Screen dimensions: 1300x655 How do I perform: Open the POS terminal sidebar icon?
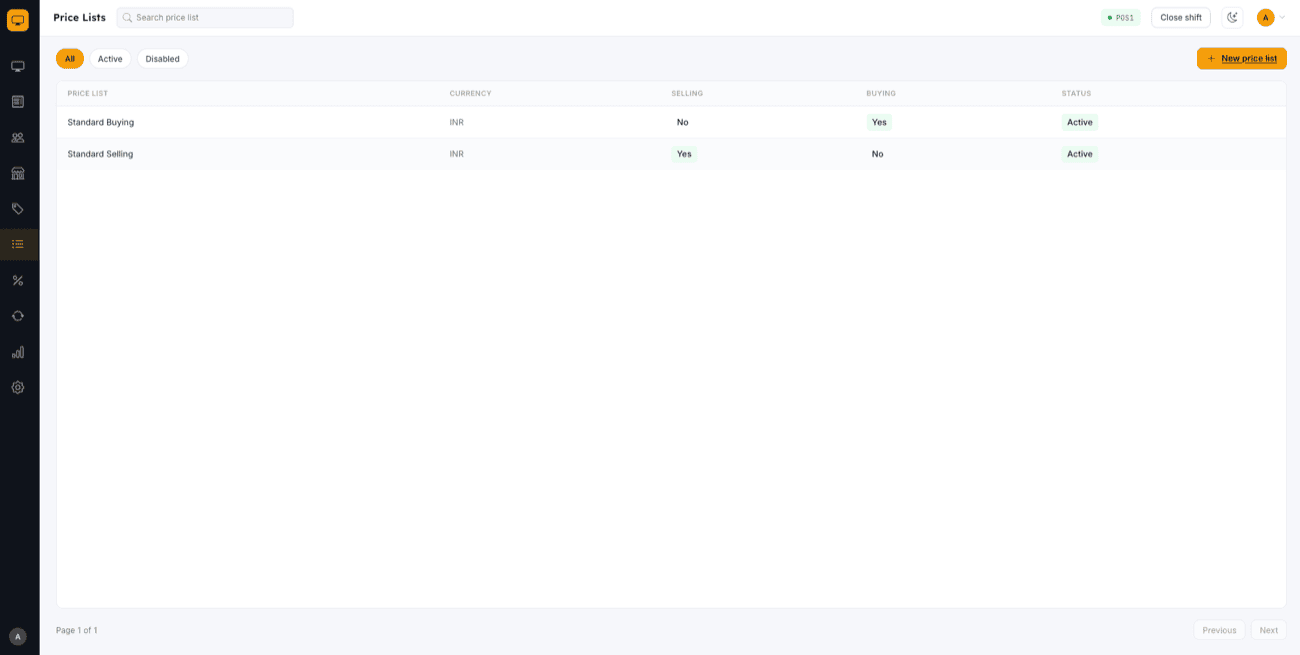18,66
